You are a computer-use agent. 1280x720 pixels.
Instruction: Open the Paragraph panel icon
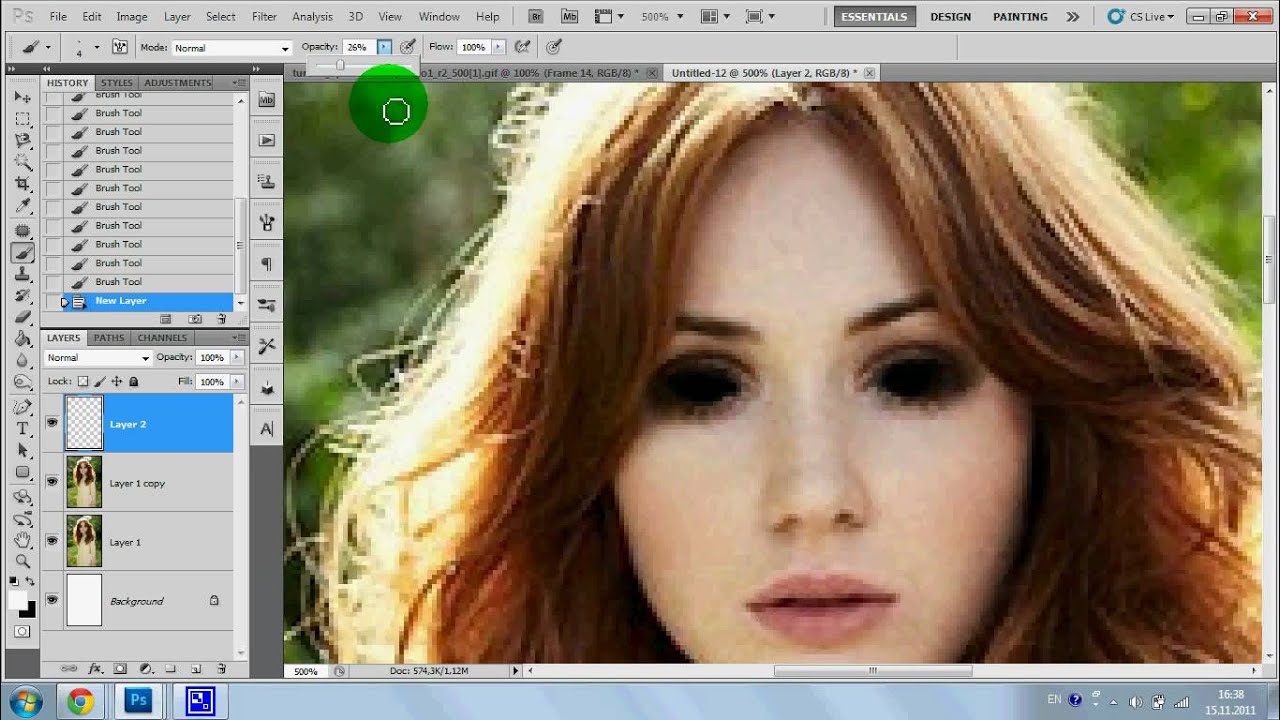coord(266,264)
